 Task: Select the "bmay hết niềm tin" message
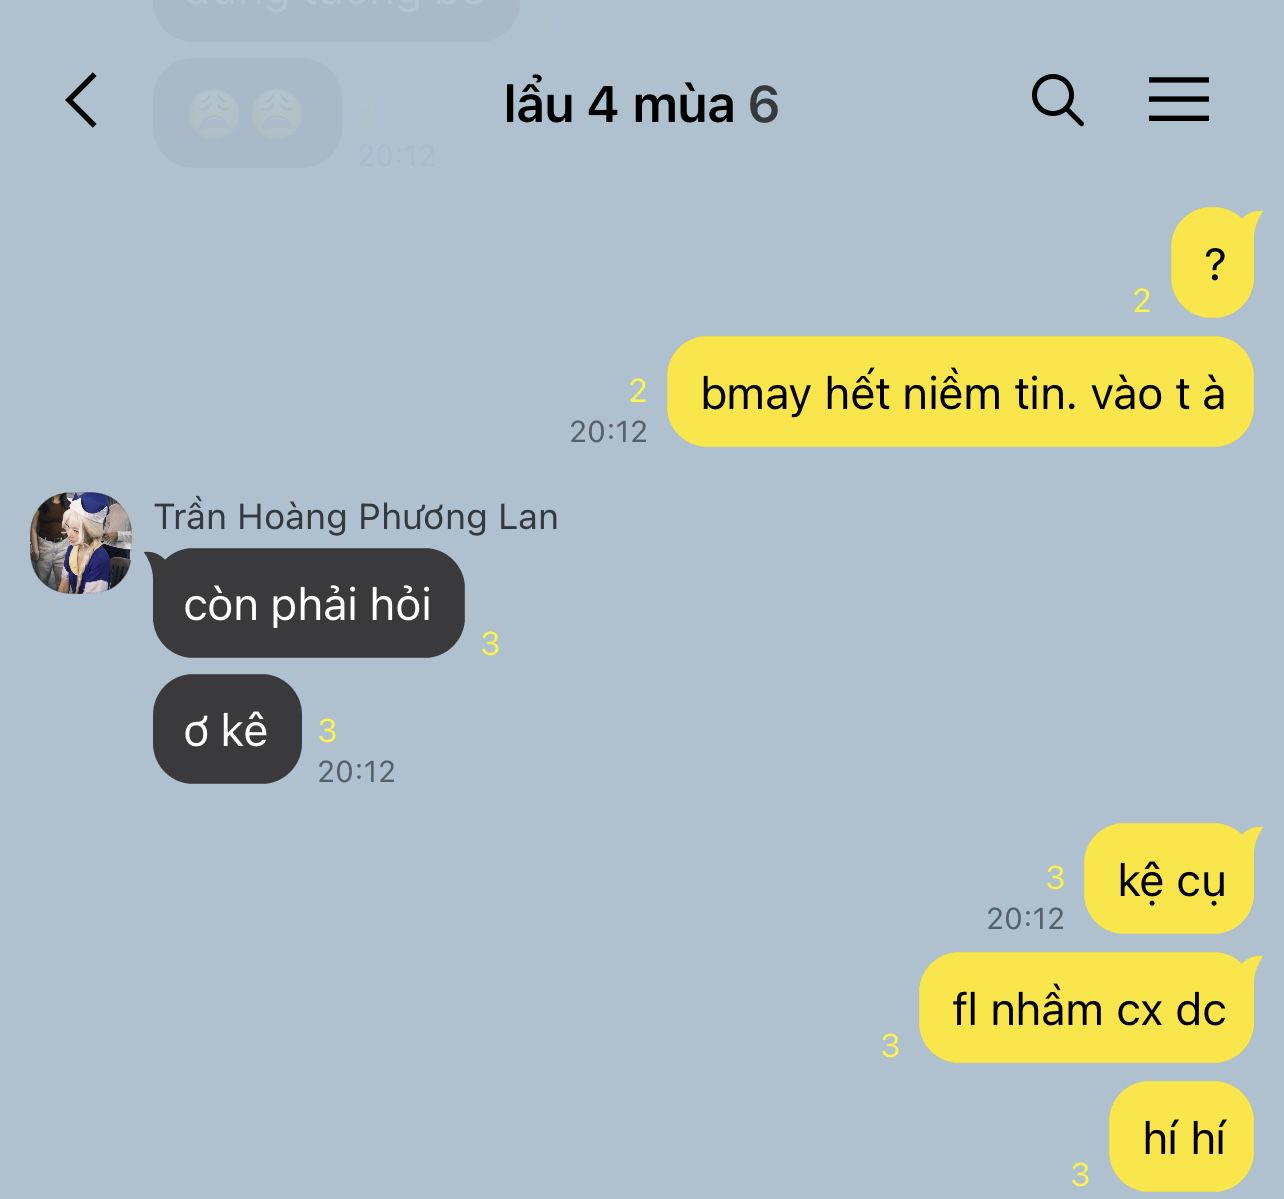[x=960, y=391]
